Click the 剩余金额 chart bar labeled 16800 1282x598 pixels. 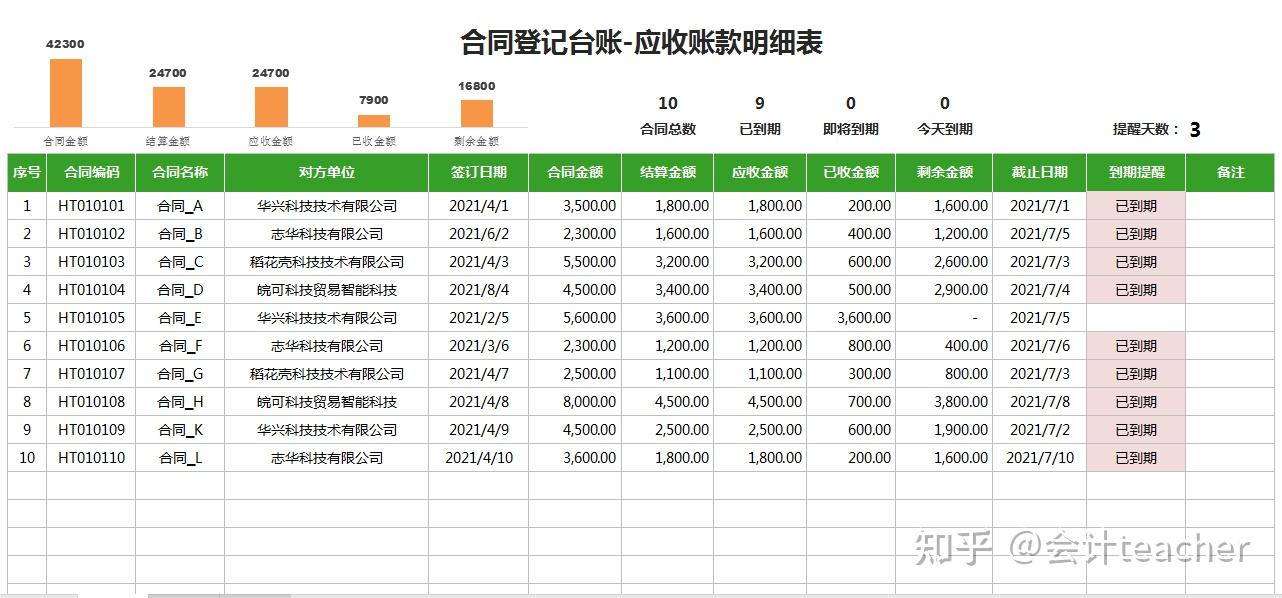pyautogui.click(x=477, y=113)
